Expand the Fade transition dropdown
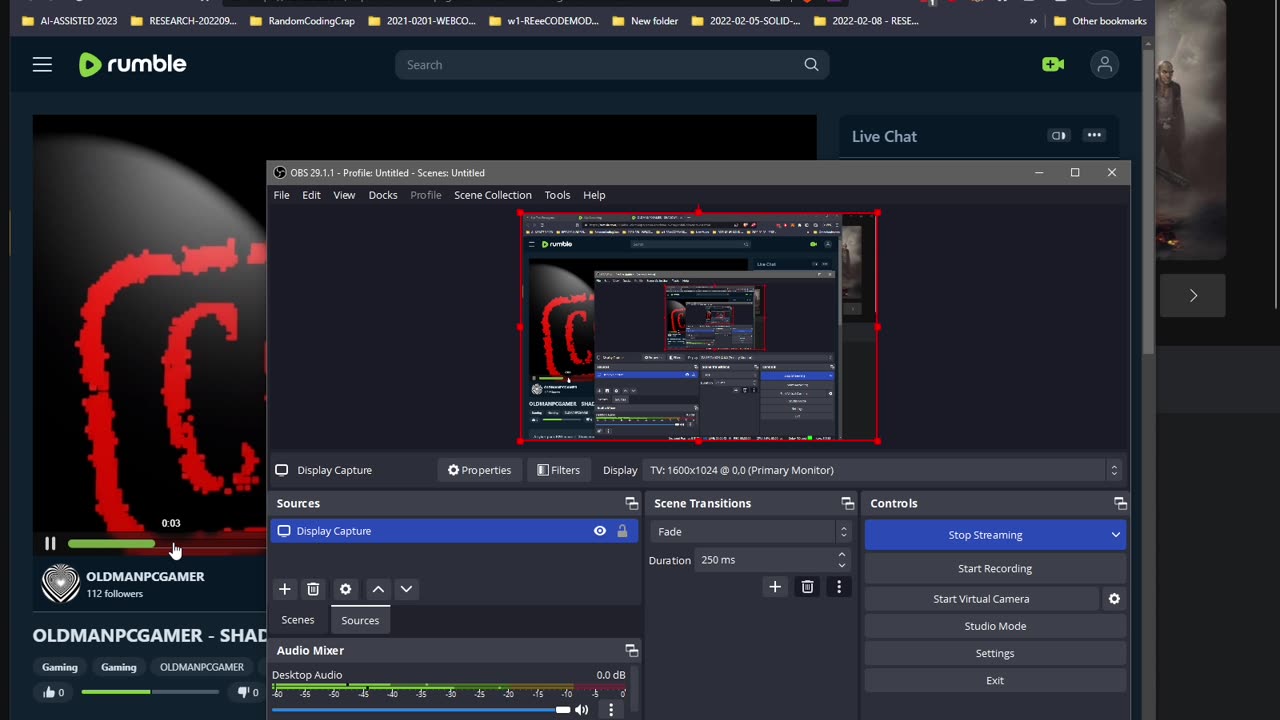Image resolution: width=1280 pixels, height=720 pixels. (843, 532)
